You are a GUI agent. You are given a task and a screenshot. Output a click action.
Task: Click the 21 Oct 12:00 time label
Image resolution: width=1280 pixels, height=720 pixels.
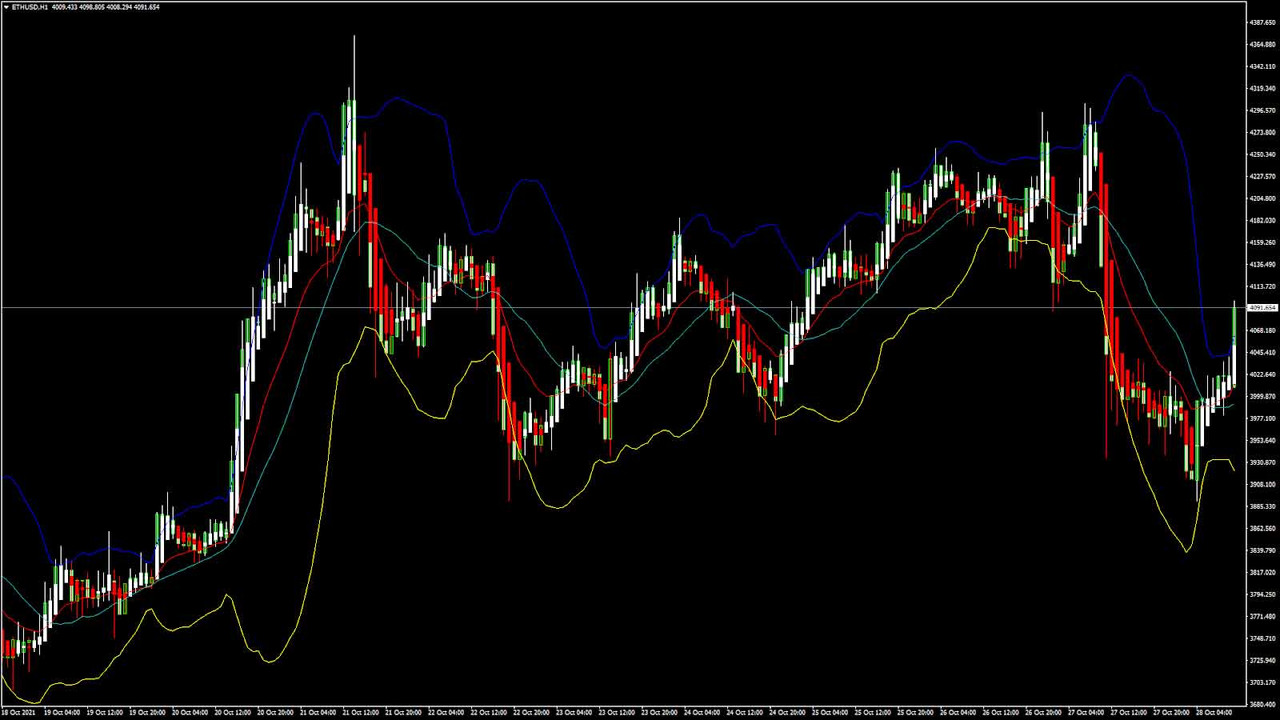click(x=359, y=713)
